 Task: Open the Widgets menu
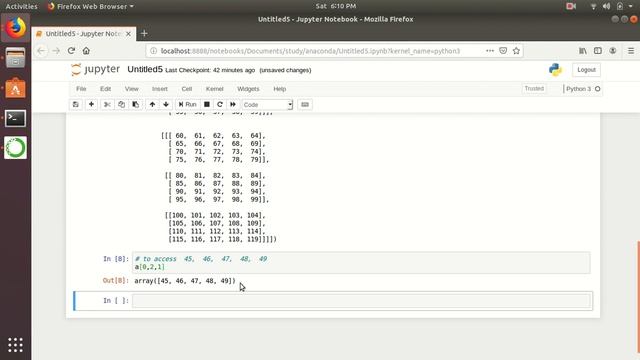[x=248, y=89]
